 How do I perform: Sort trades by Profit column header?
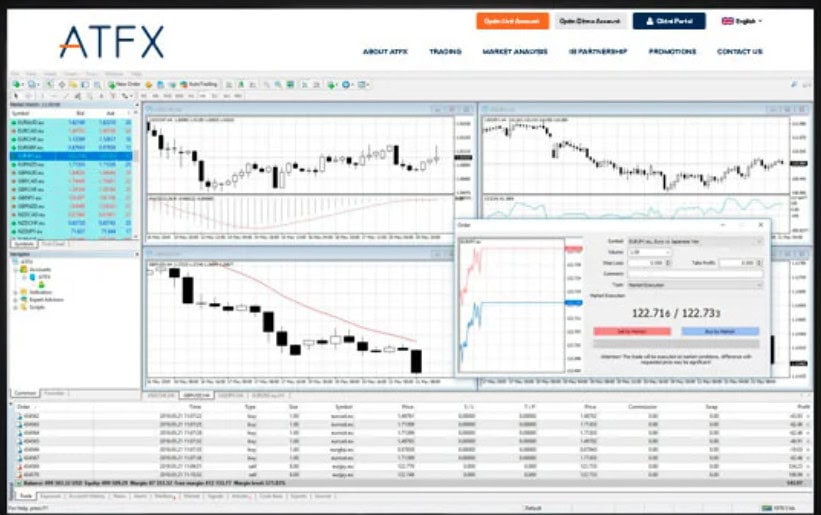tap(803, 407)
